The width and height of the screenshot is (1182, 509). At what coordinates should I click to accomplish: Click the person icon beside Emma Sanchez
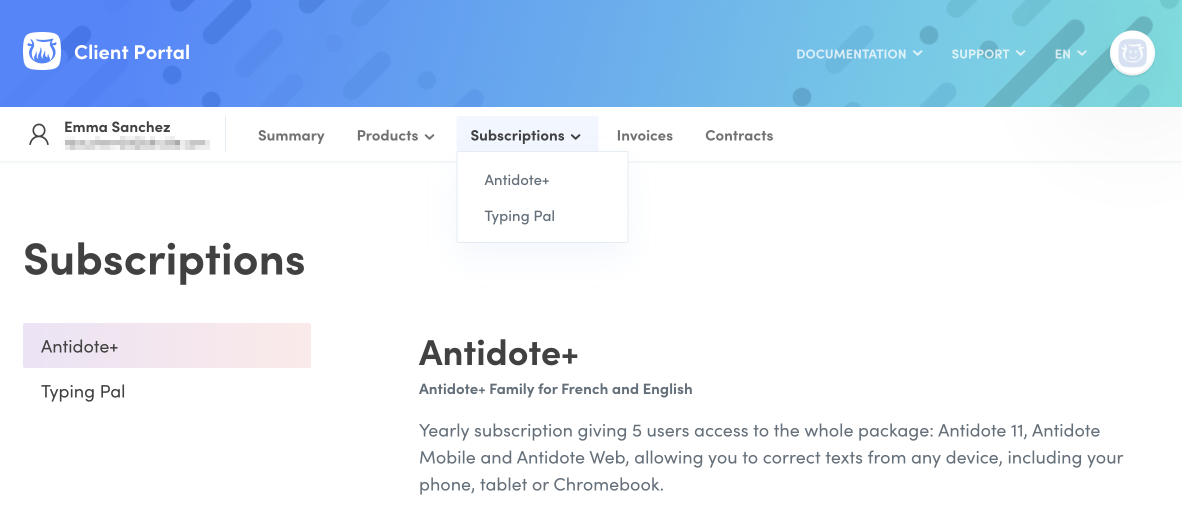(x=38, y=135)
